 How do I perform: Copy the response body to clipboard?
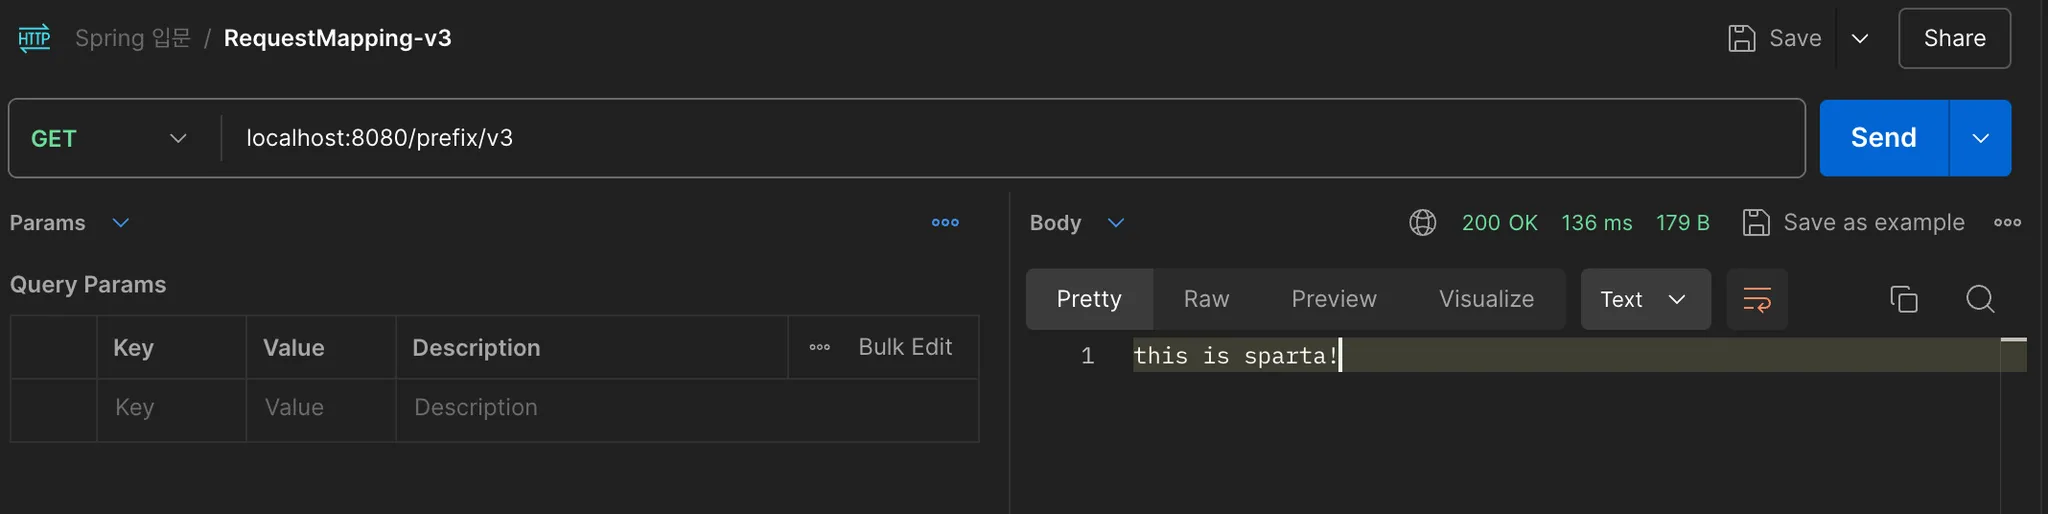point(1903,299)
